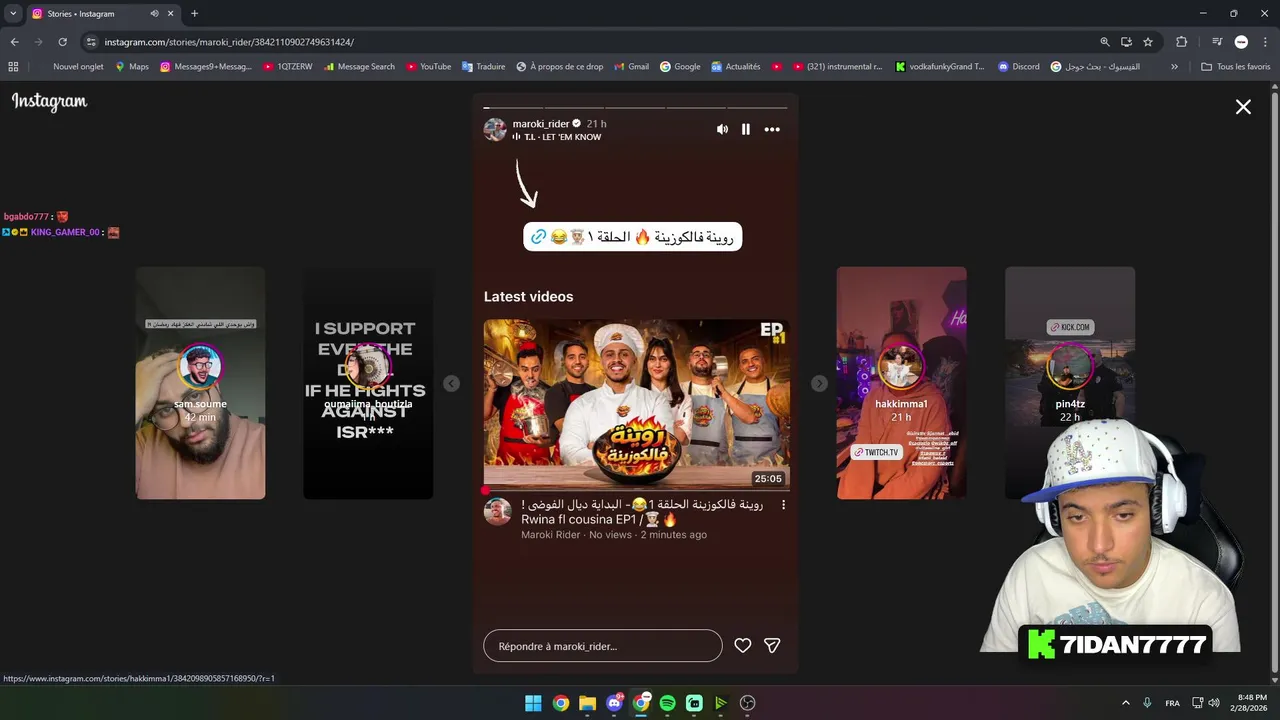
Task: Open hakkimma1 story preview
Action: (x=901, y=383)
